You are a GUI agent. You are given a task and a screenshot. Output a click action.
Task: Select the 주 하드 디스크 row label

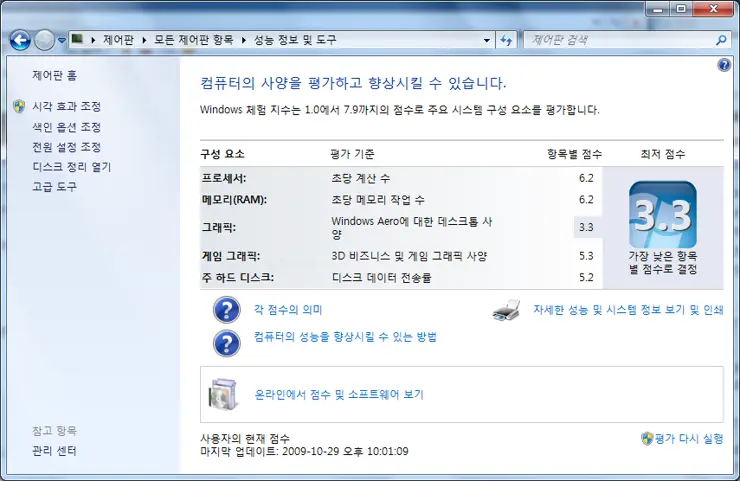point(238,278)
